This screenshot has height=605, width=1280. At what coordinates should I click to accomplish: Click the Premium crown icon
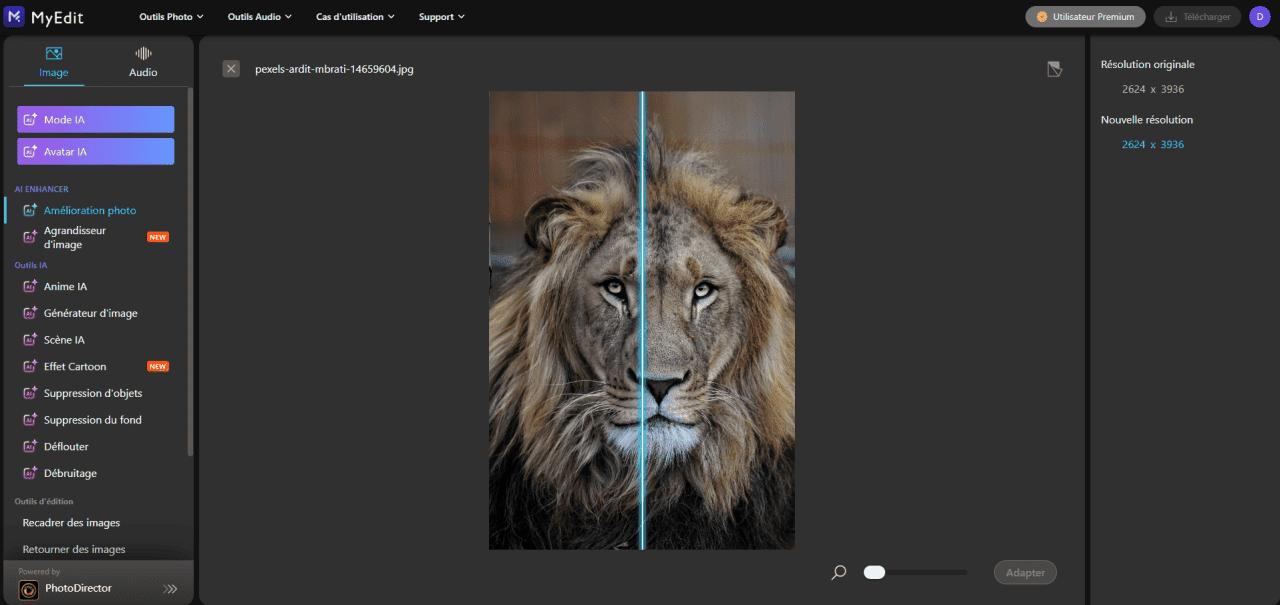point(1042,17)
